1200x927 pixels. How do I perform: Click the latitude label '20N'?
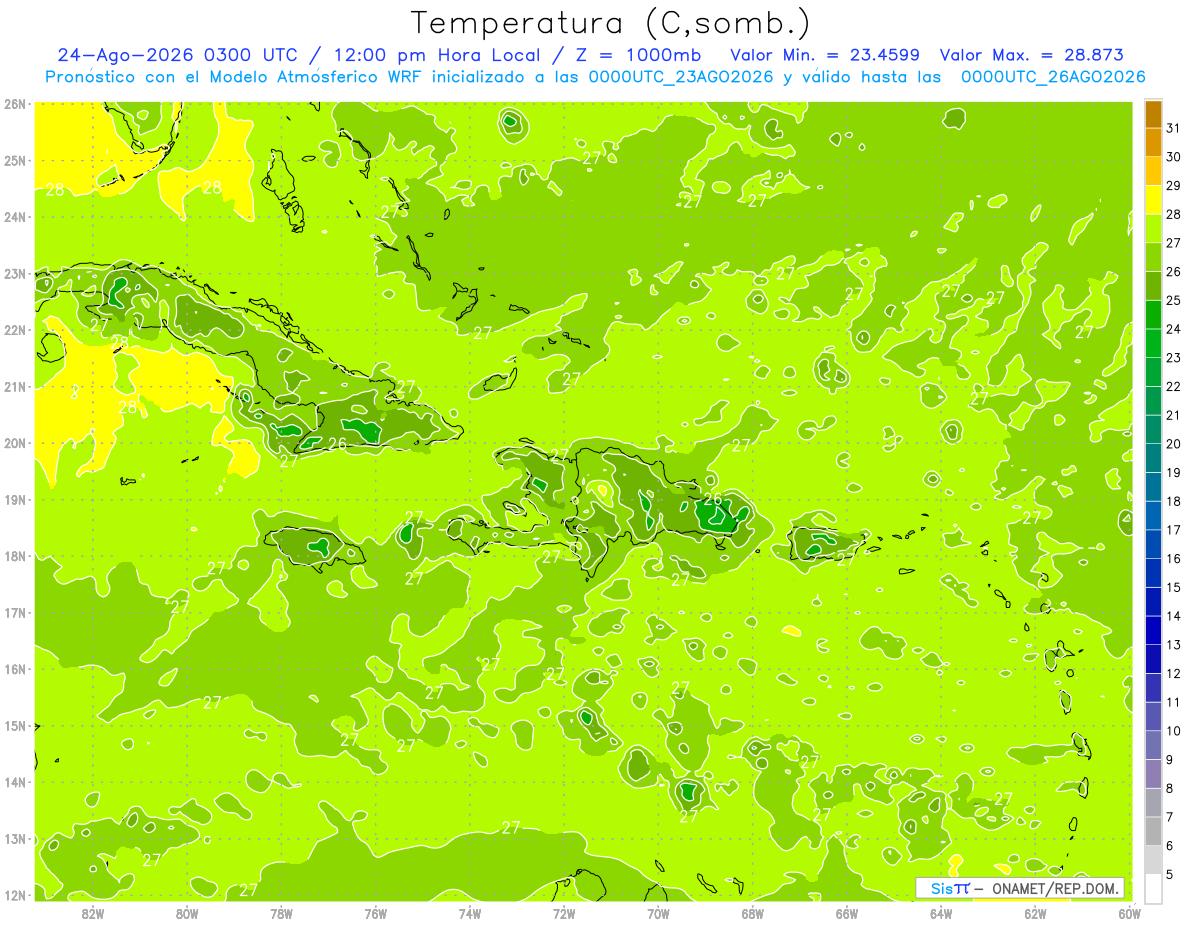(x=15, y=443)
